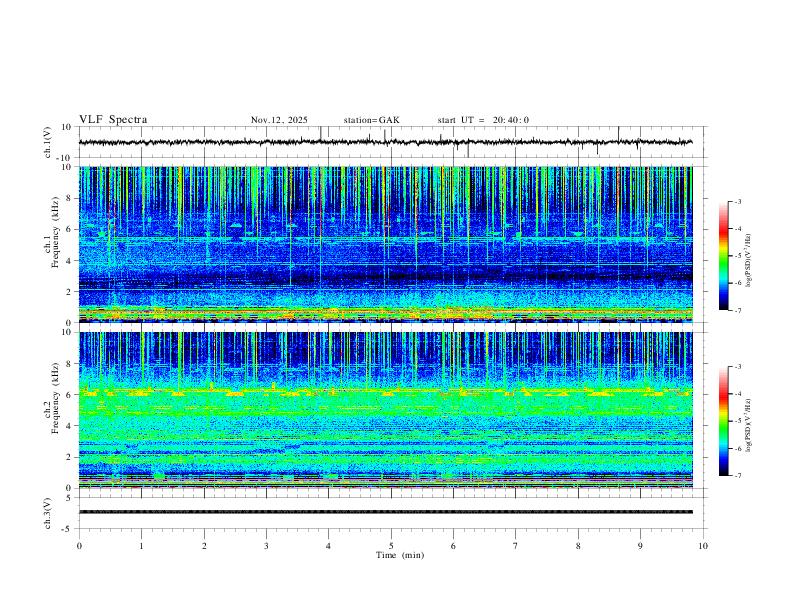Click the 'ch.1(V)' waveform axis label
The height and width of the screenshot is (612, 792).
click(48, 142)
